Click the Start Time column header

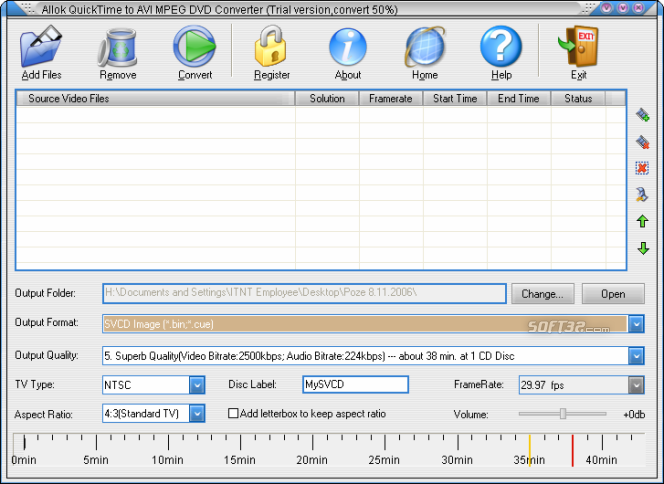455,98
